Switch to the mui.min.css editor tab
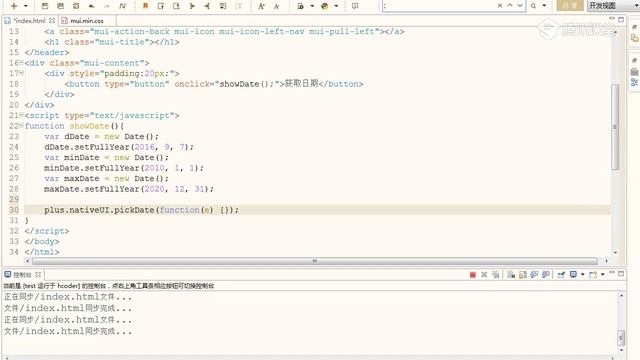Viewport: 640px width, 360px height. pyautogui.click(x=87, y=20)
